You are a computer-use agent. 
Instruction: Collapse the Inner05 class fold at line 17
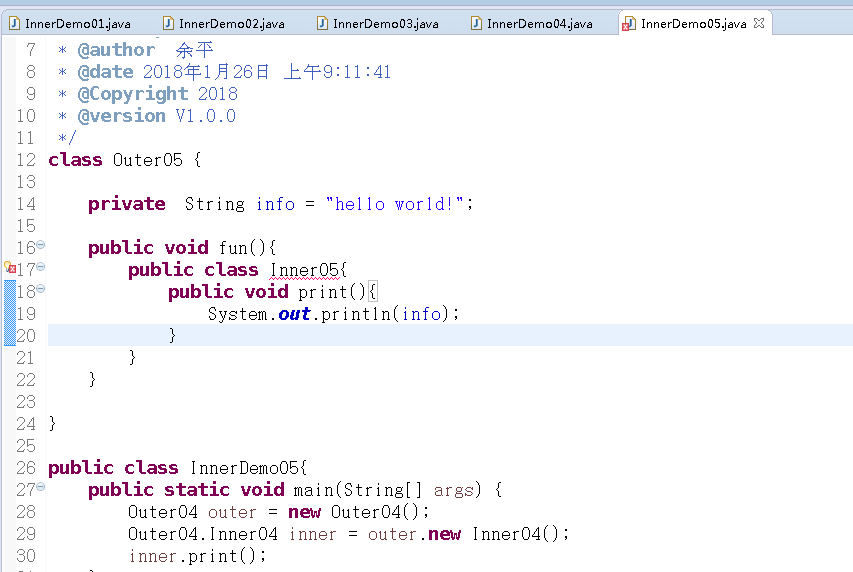(41, 267)
